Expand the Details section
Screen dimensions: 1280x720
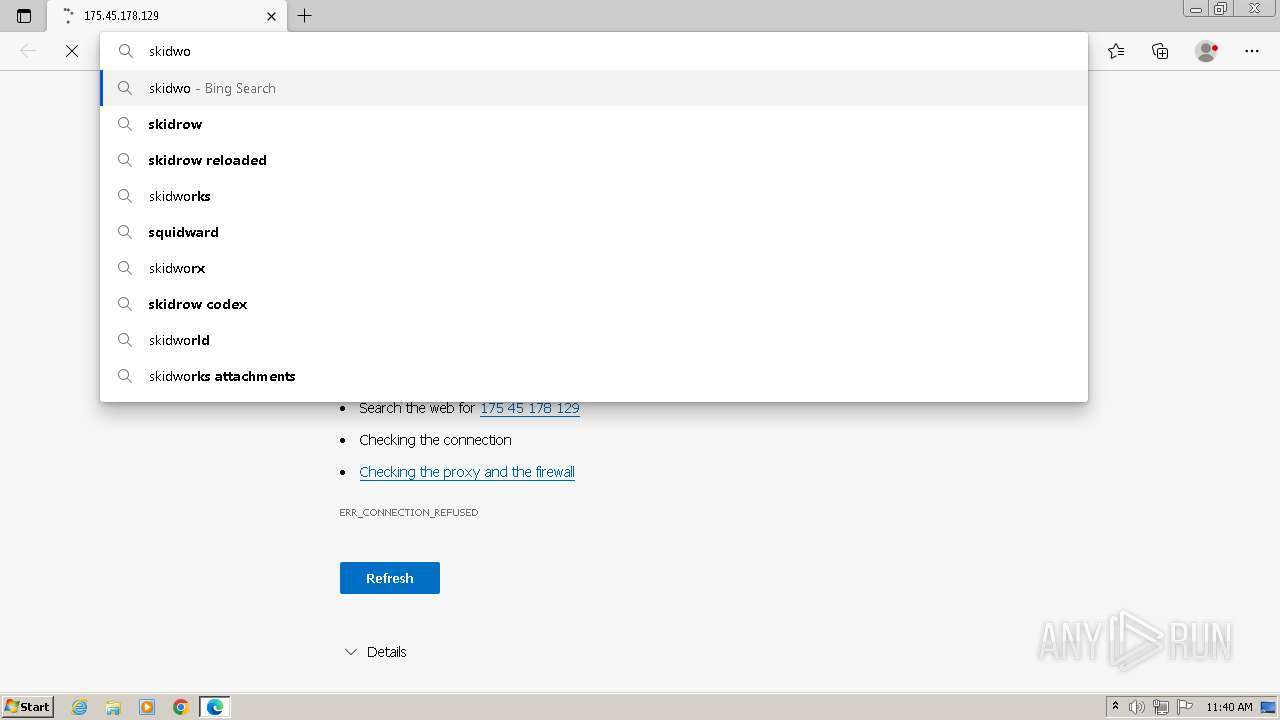click(375, 652)
